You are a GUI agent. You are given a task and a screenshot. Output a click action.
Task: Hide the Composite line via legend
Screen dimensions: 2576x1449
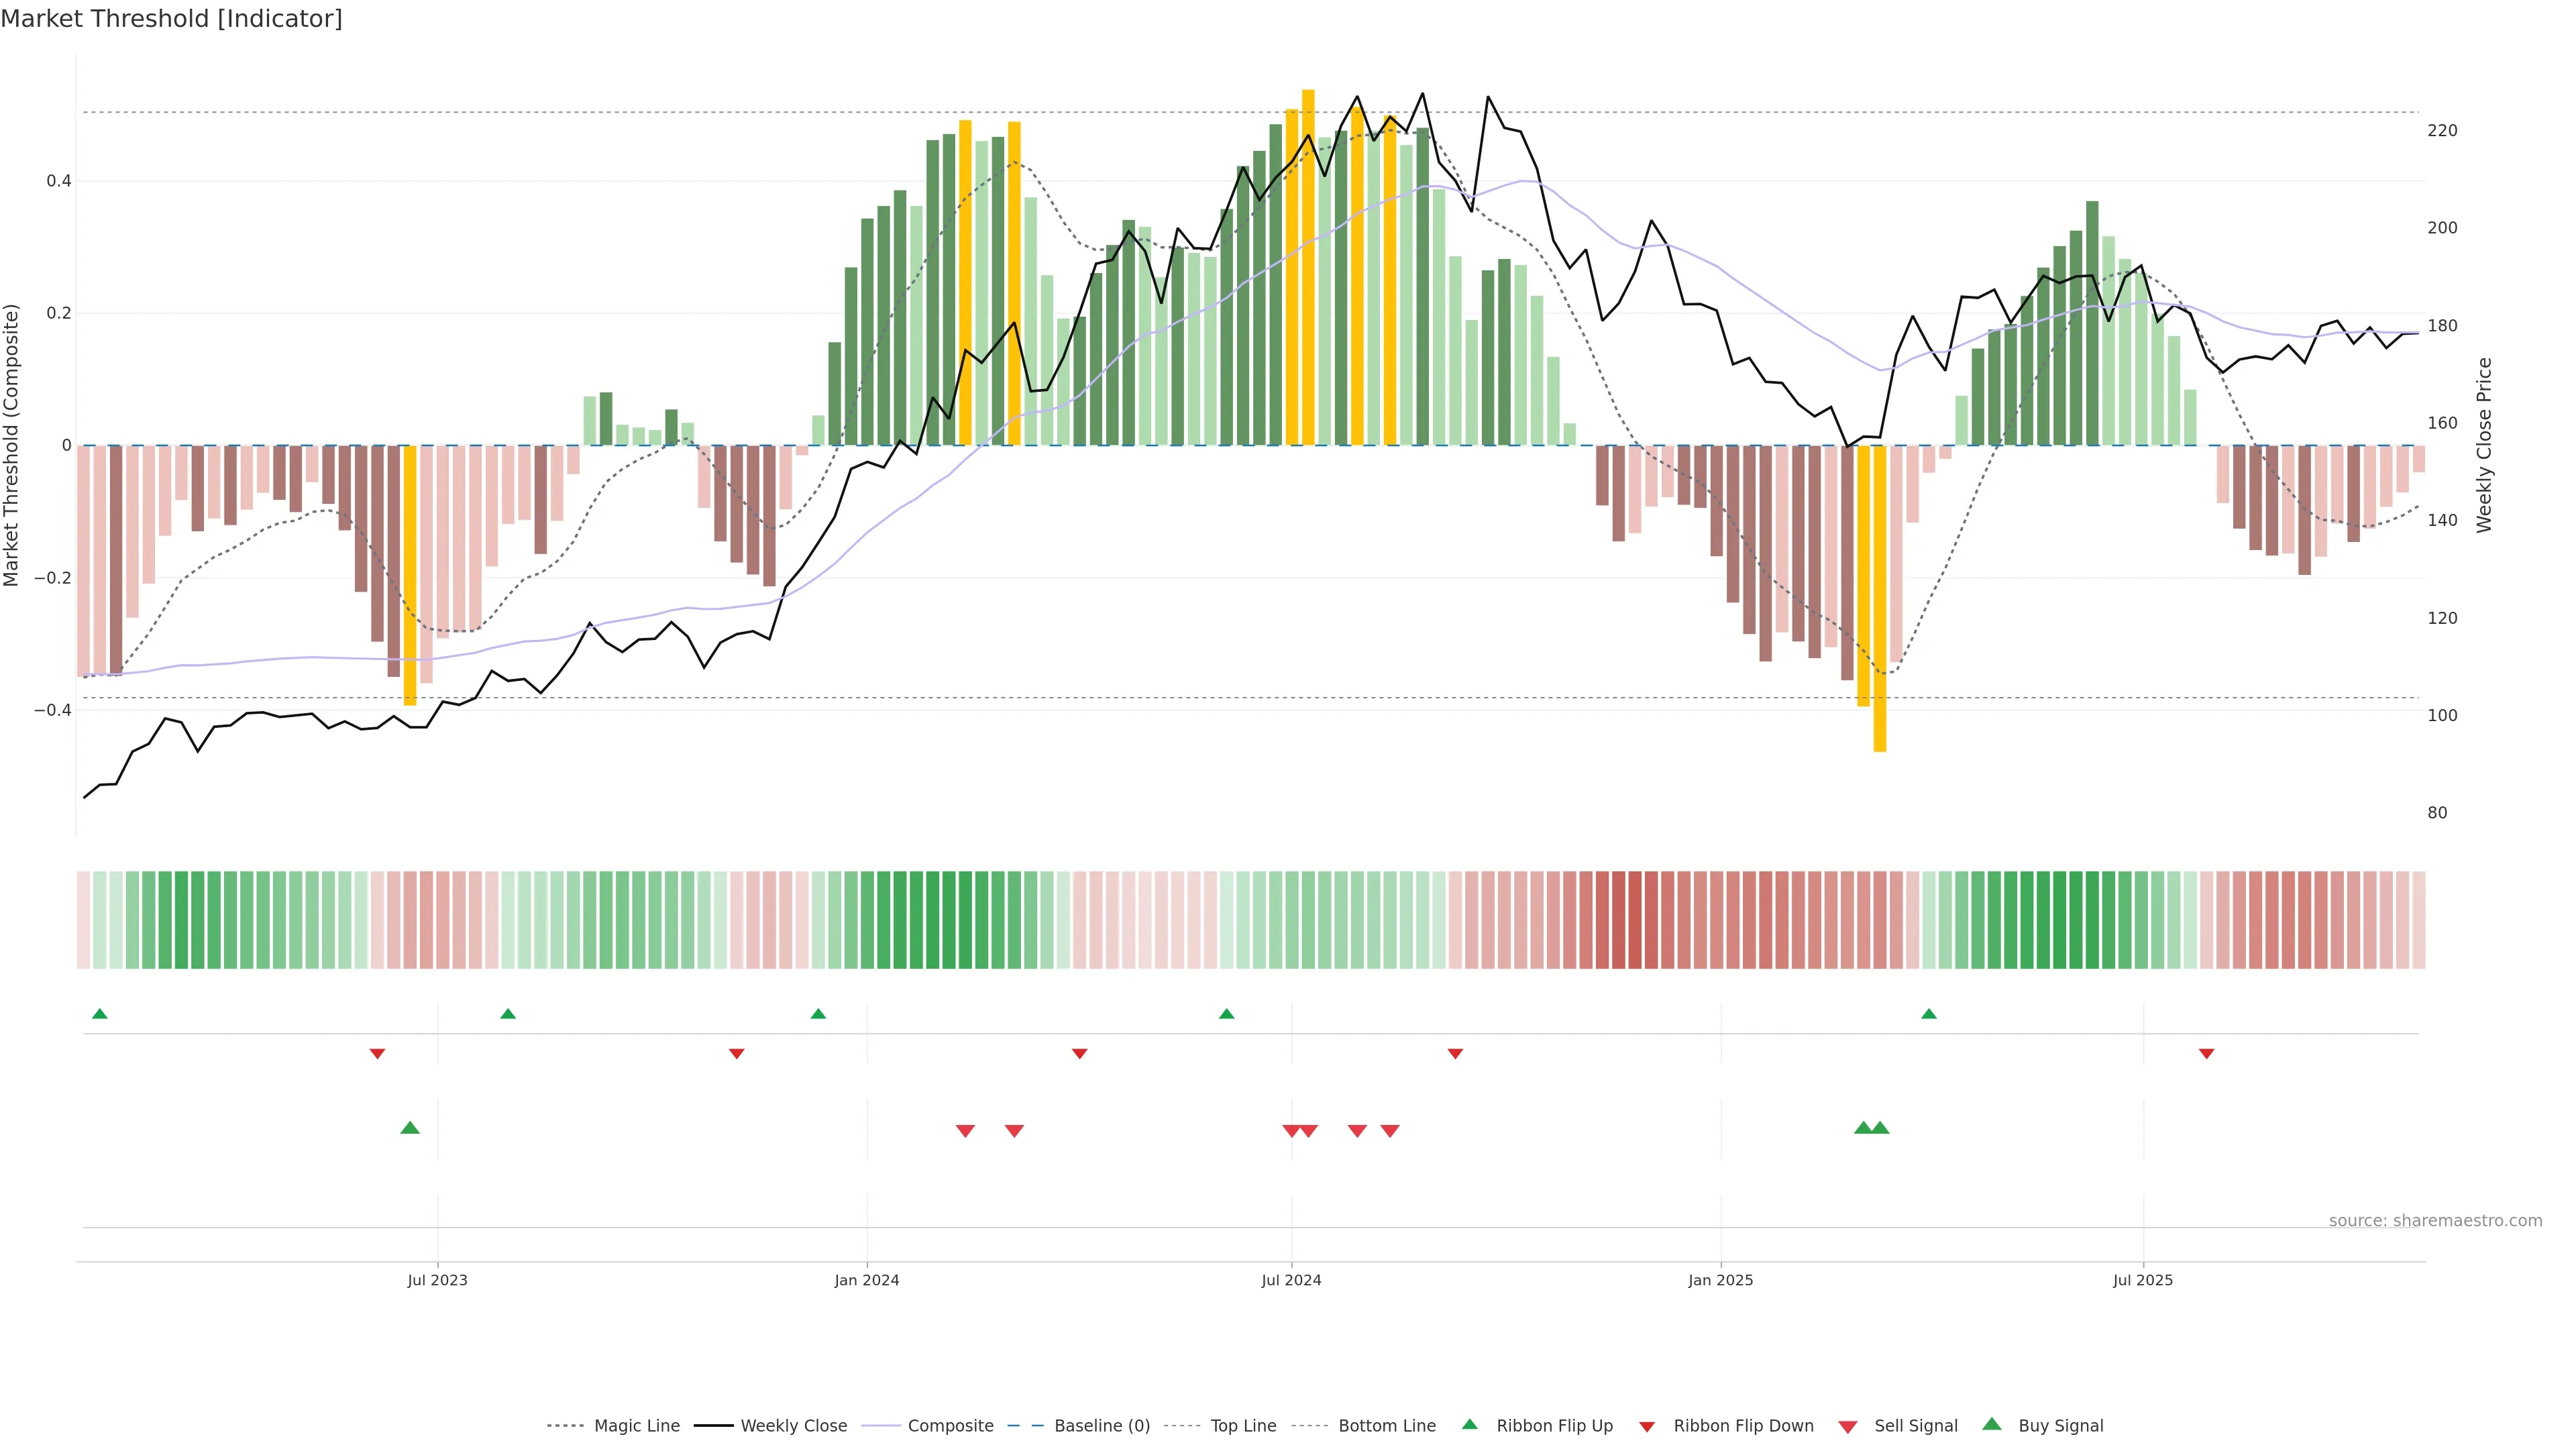950,1426
